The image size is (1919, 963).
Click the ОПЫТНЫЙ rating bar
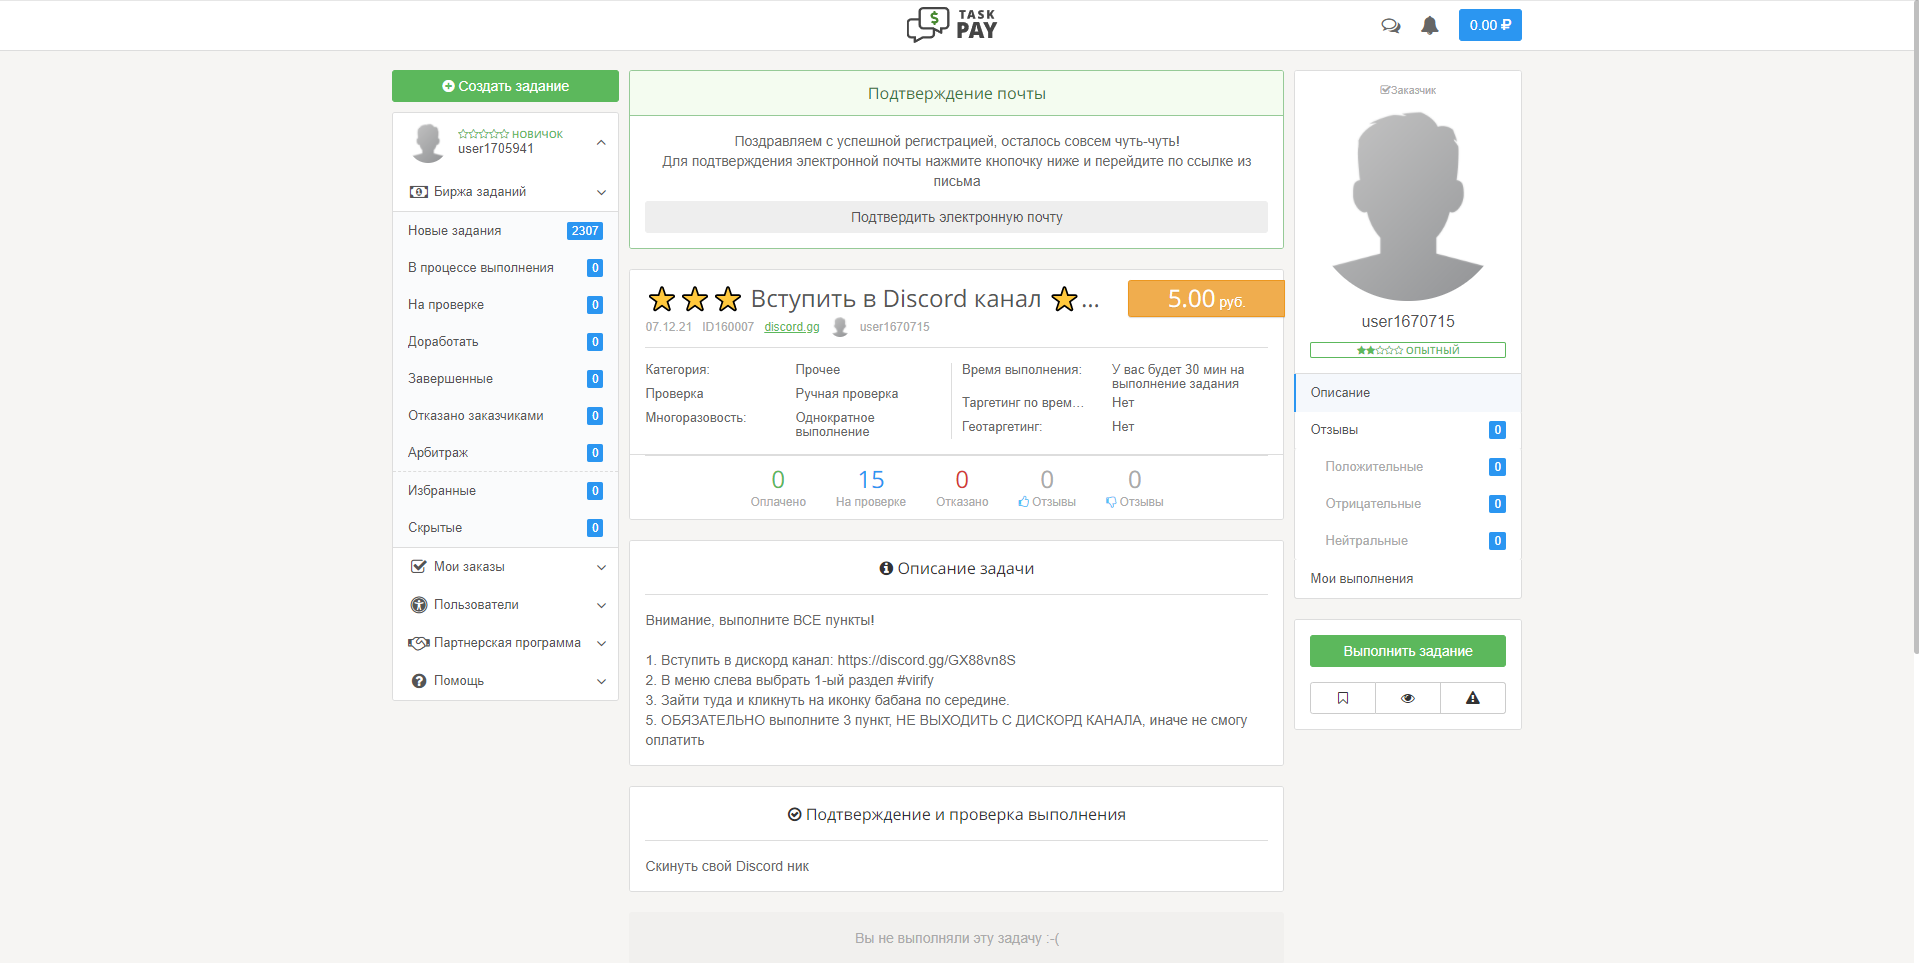click(1408, 350)
